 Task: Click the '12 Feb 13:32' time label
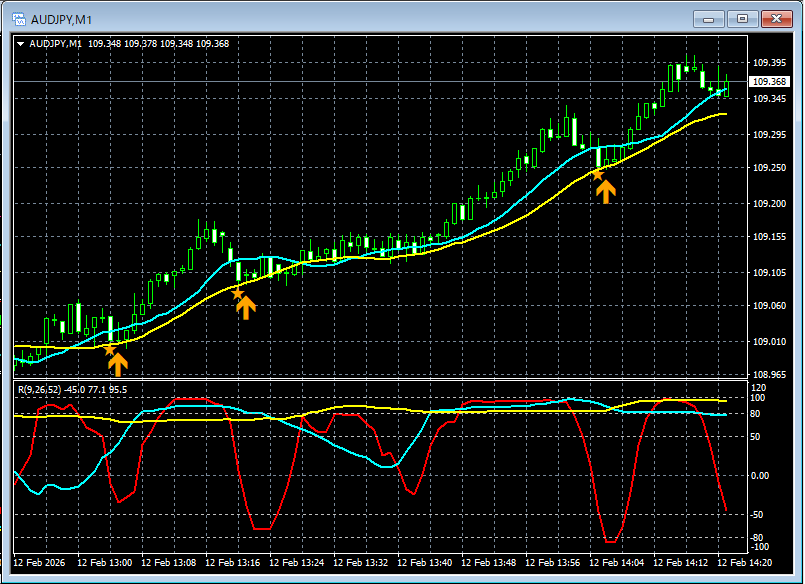(360, 562)
